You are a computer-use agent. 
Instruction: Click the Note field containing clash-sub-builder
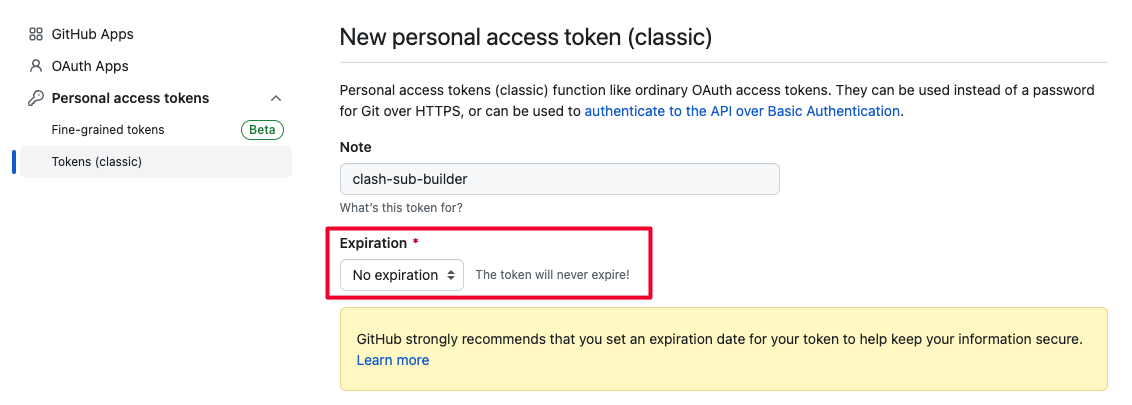click(560, 179)
